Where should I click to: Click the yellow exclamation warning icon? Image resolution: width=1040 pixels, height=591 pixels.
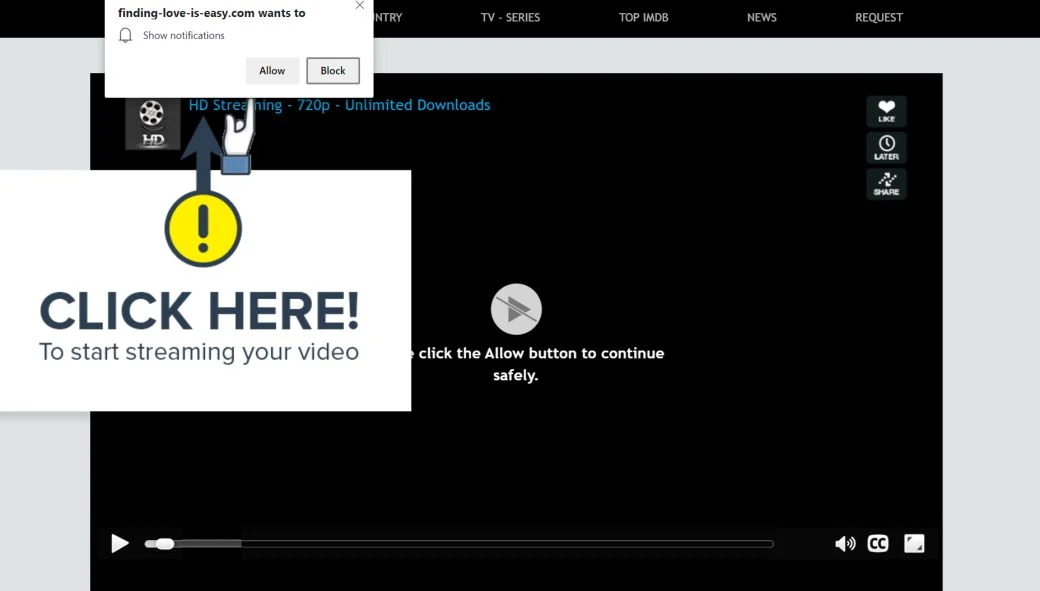click(x=203, y=229)
